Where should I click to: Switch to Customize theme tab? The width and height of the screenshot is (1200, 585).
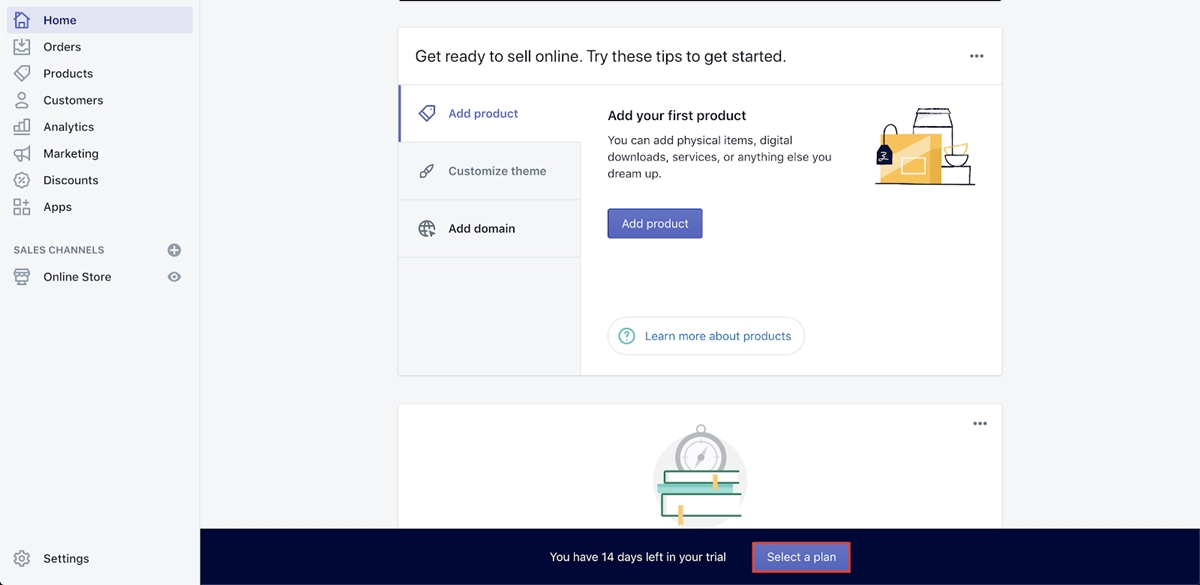click(490, 171)
